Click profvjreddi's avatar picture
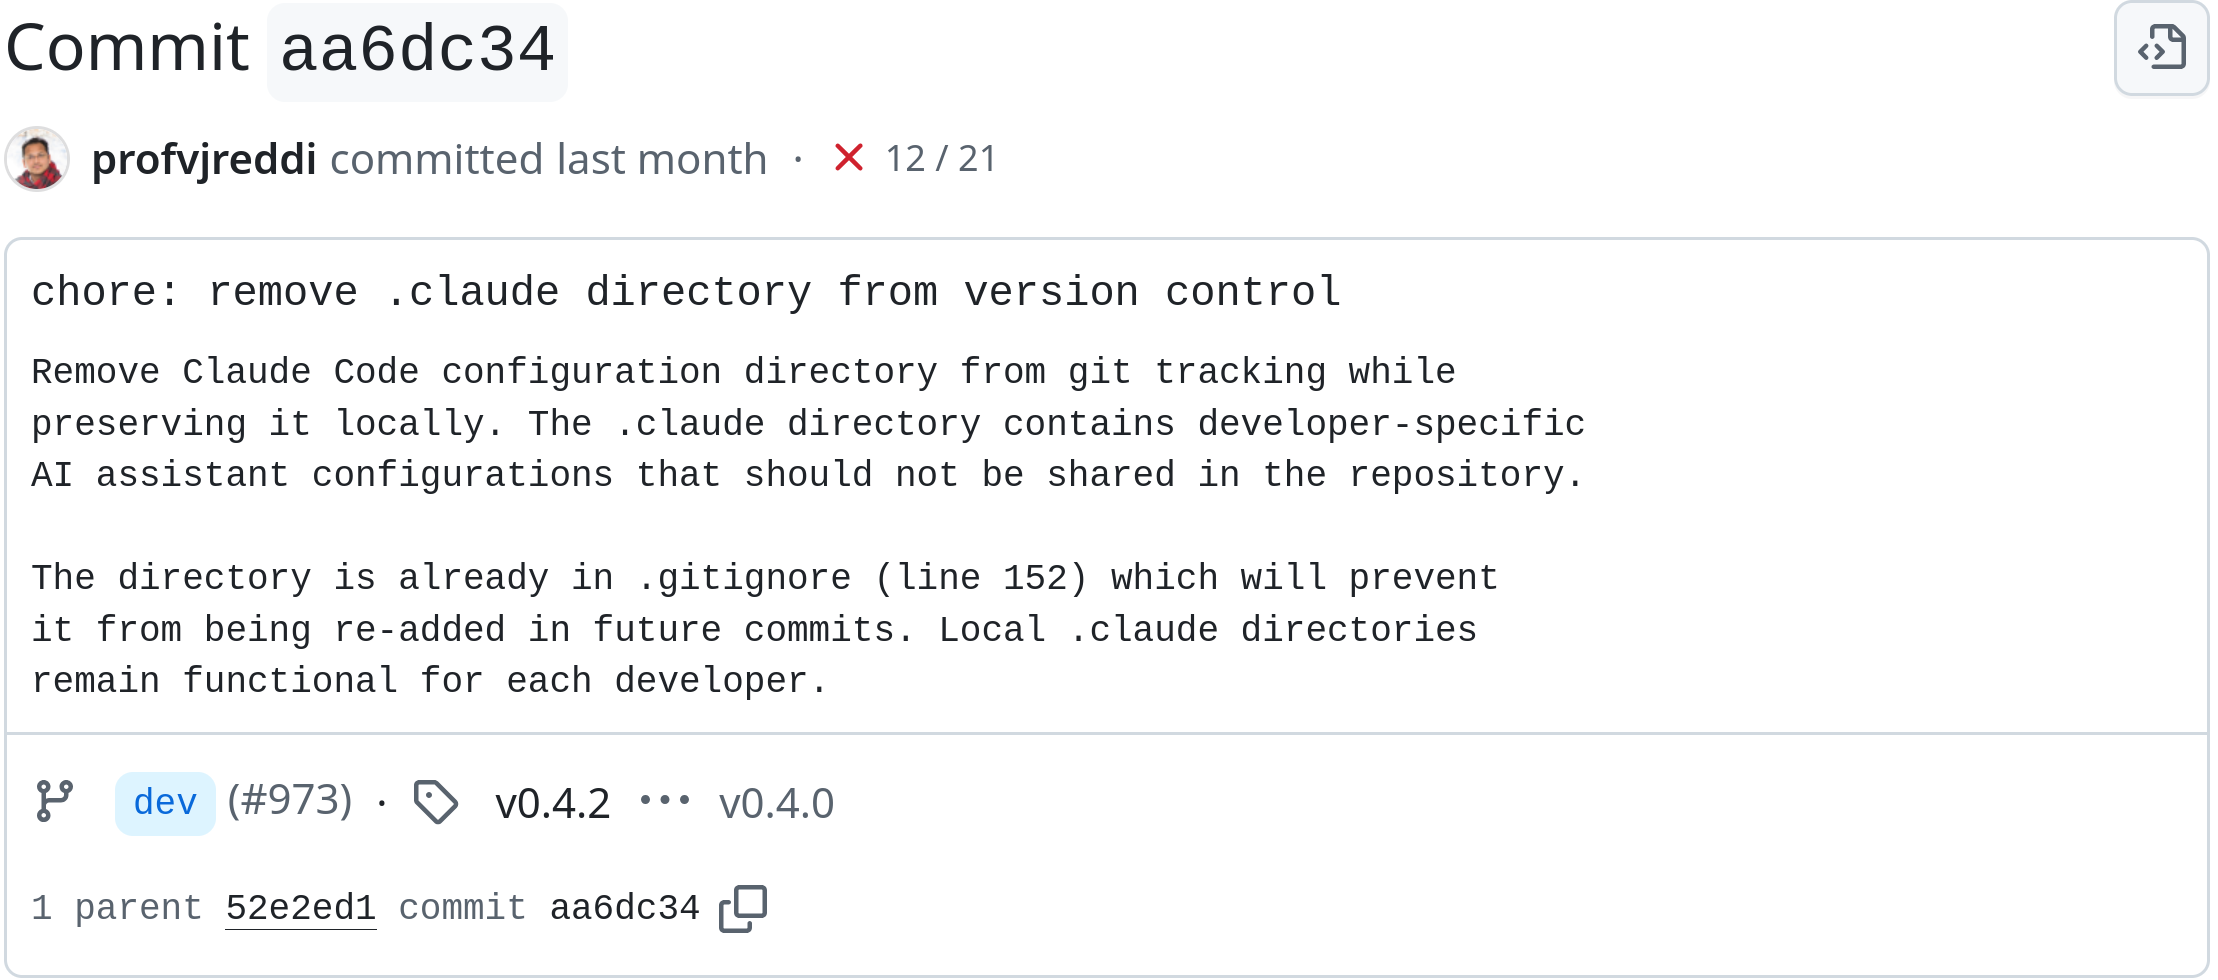 pos(37,159)
